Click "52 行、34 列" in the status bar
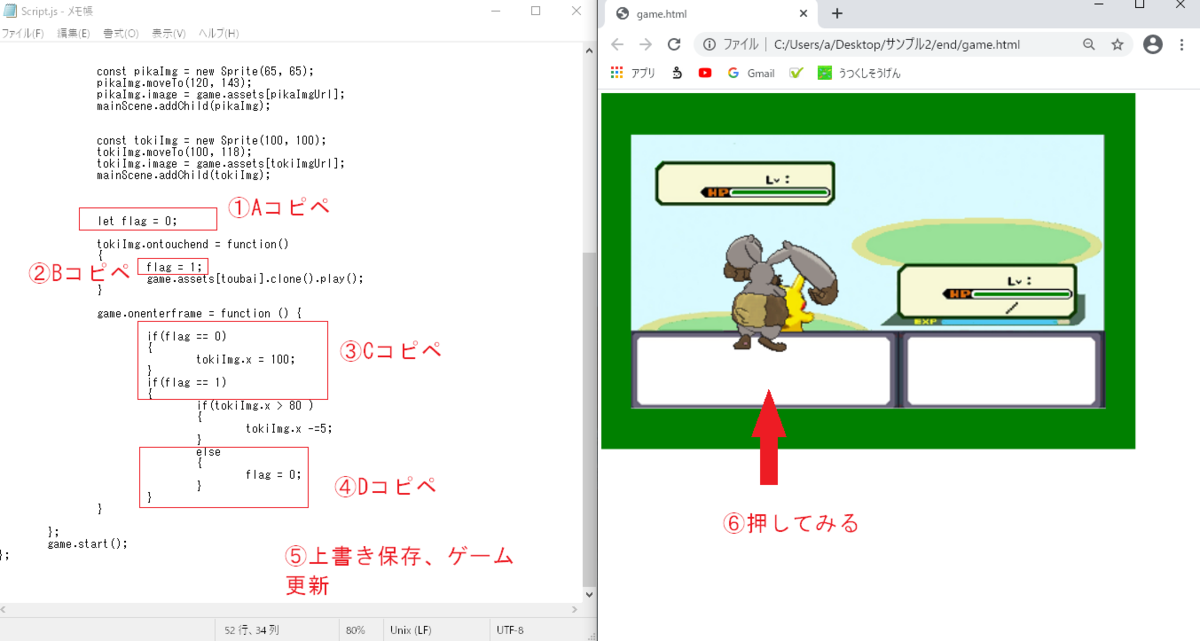 click(x=250, y=631)
